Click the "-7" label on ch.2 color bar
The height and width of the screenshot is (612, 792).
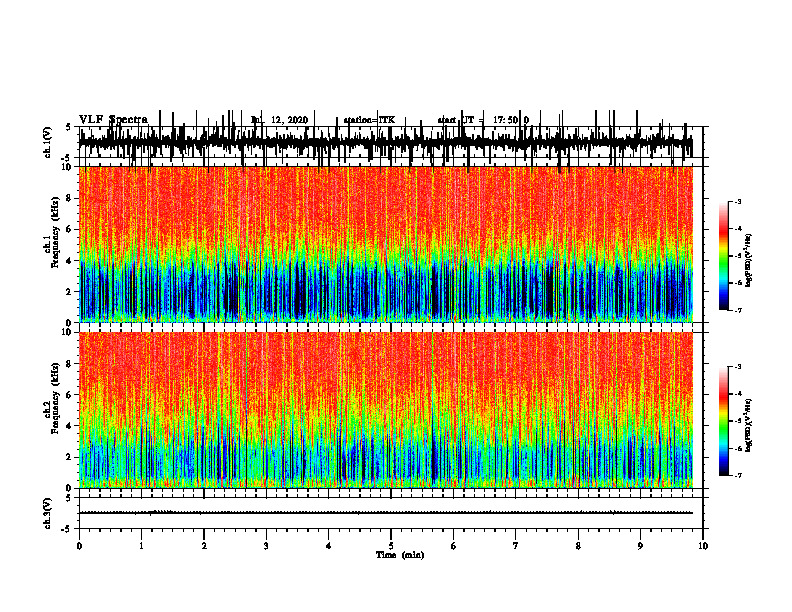738,476
